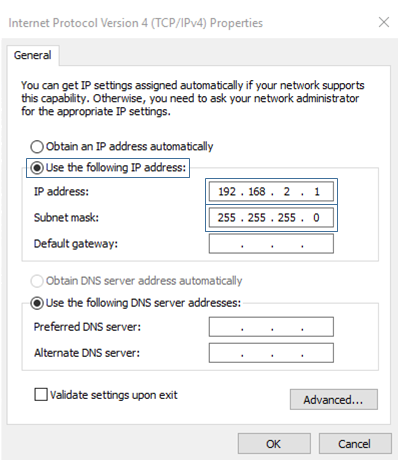This screenshot has height=461, width=398.
Task: Click the Preferred DNS server field
Action: pyautogui.click(x=271, y=327)
